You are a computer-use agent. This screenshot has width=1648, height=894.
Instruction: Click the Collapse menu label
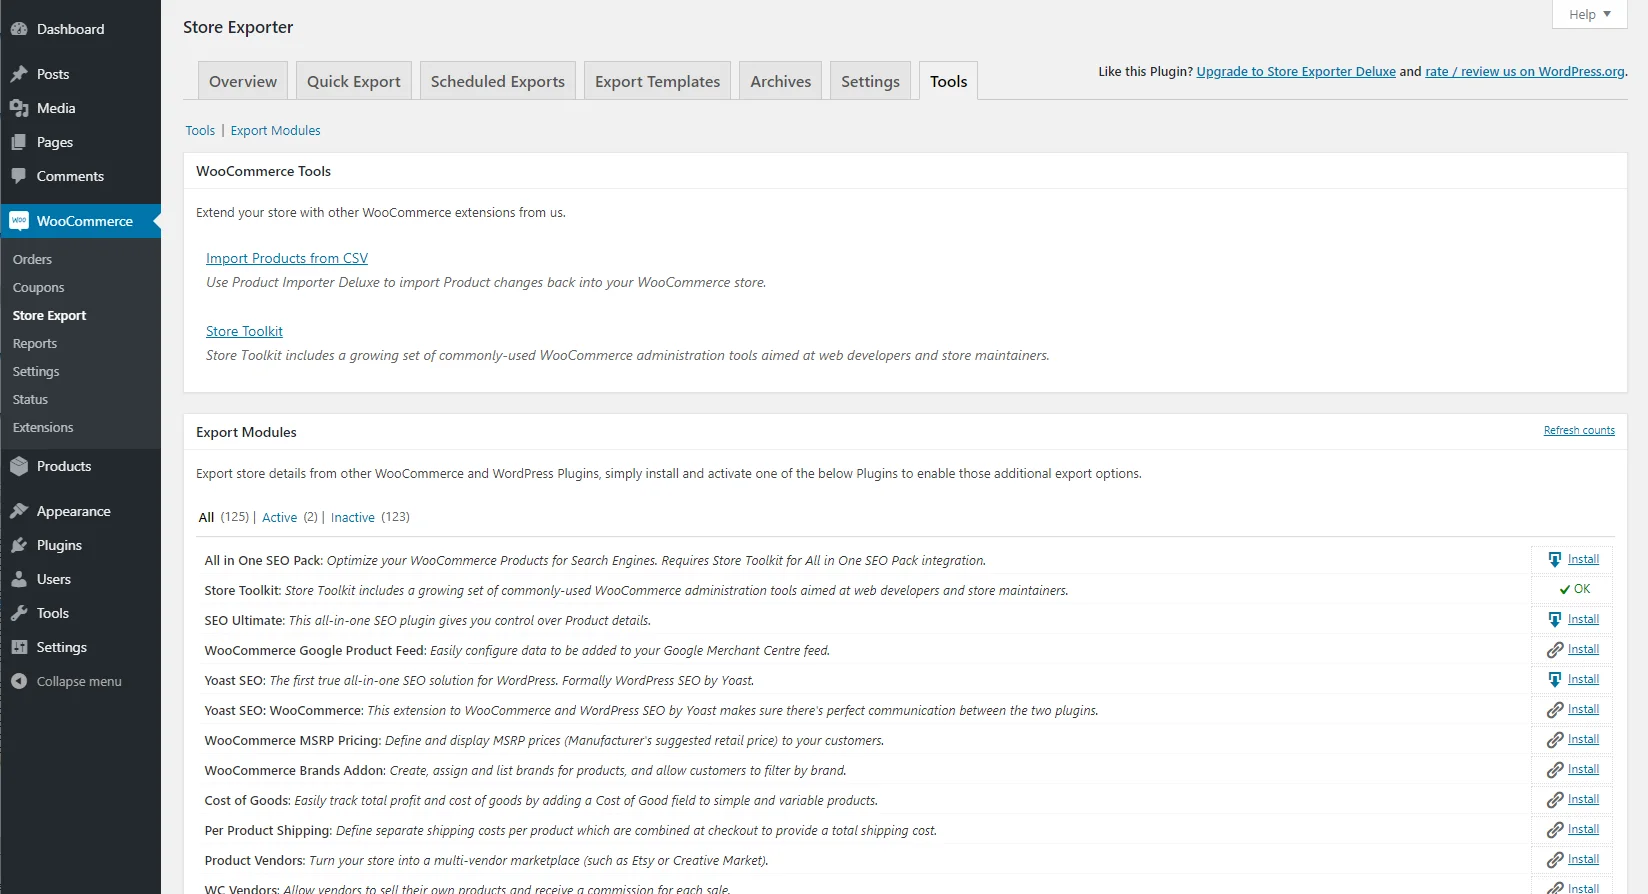79,681
